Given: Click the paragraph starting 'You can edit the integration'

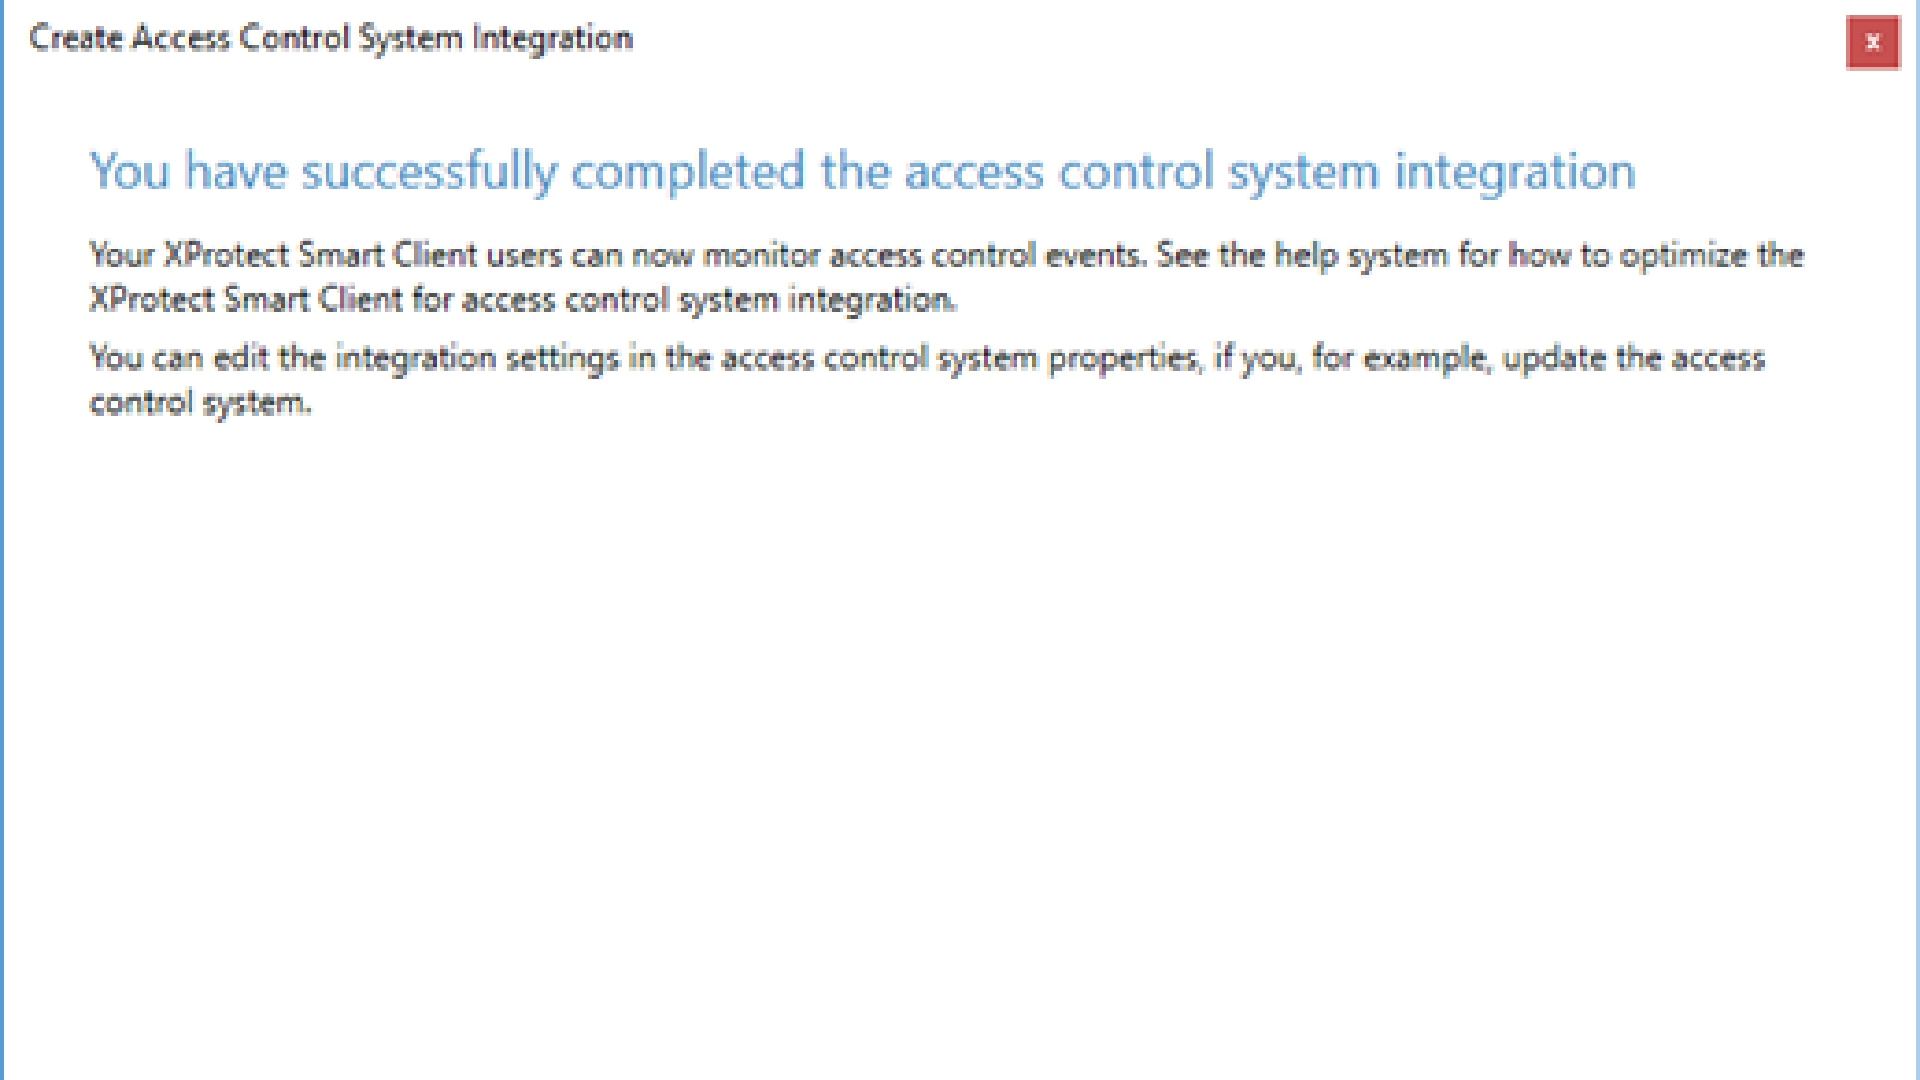Looking at the screenshot, I should 928,380.
